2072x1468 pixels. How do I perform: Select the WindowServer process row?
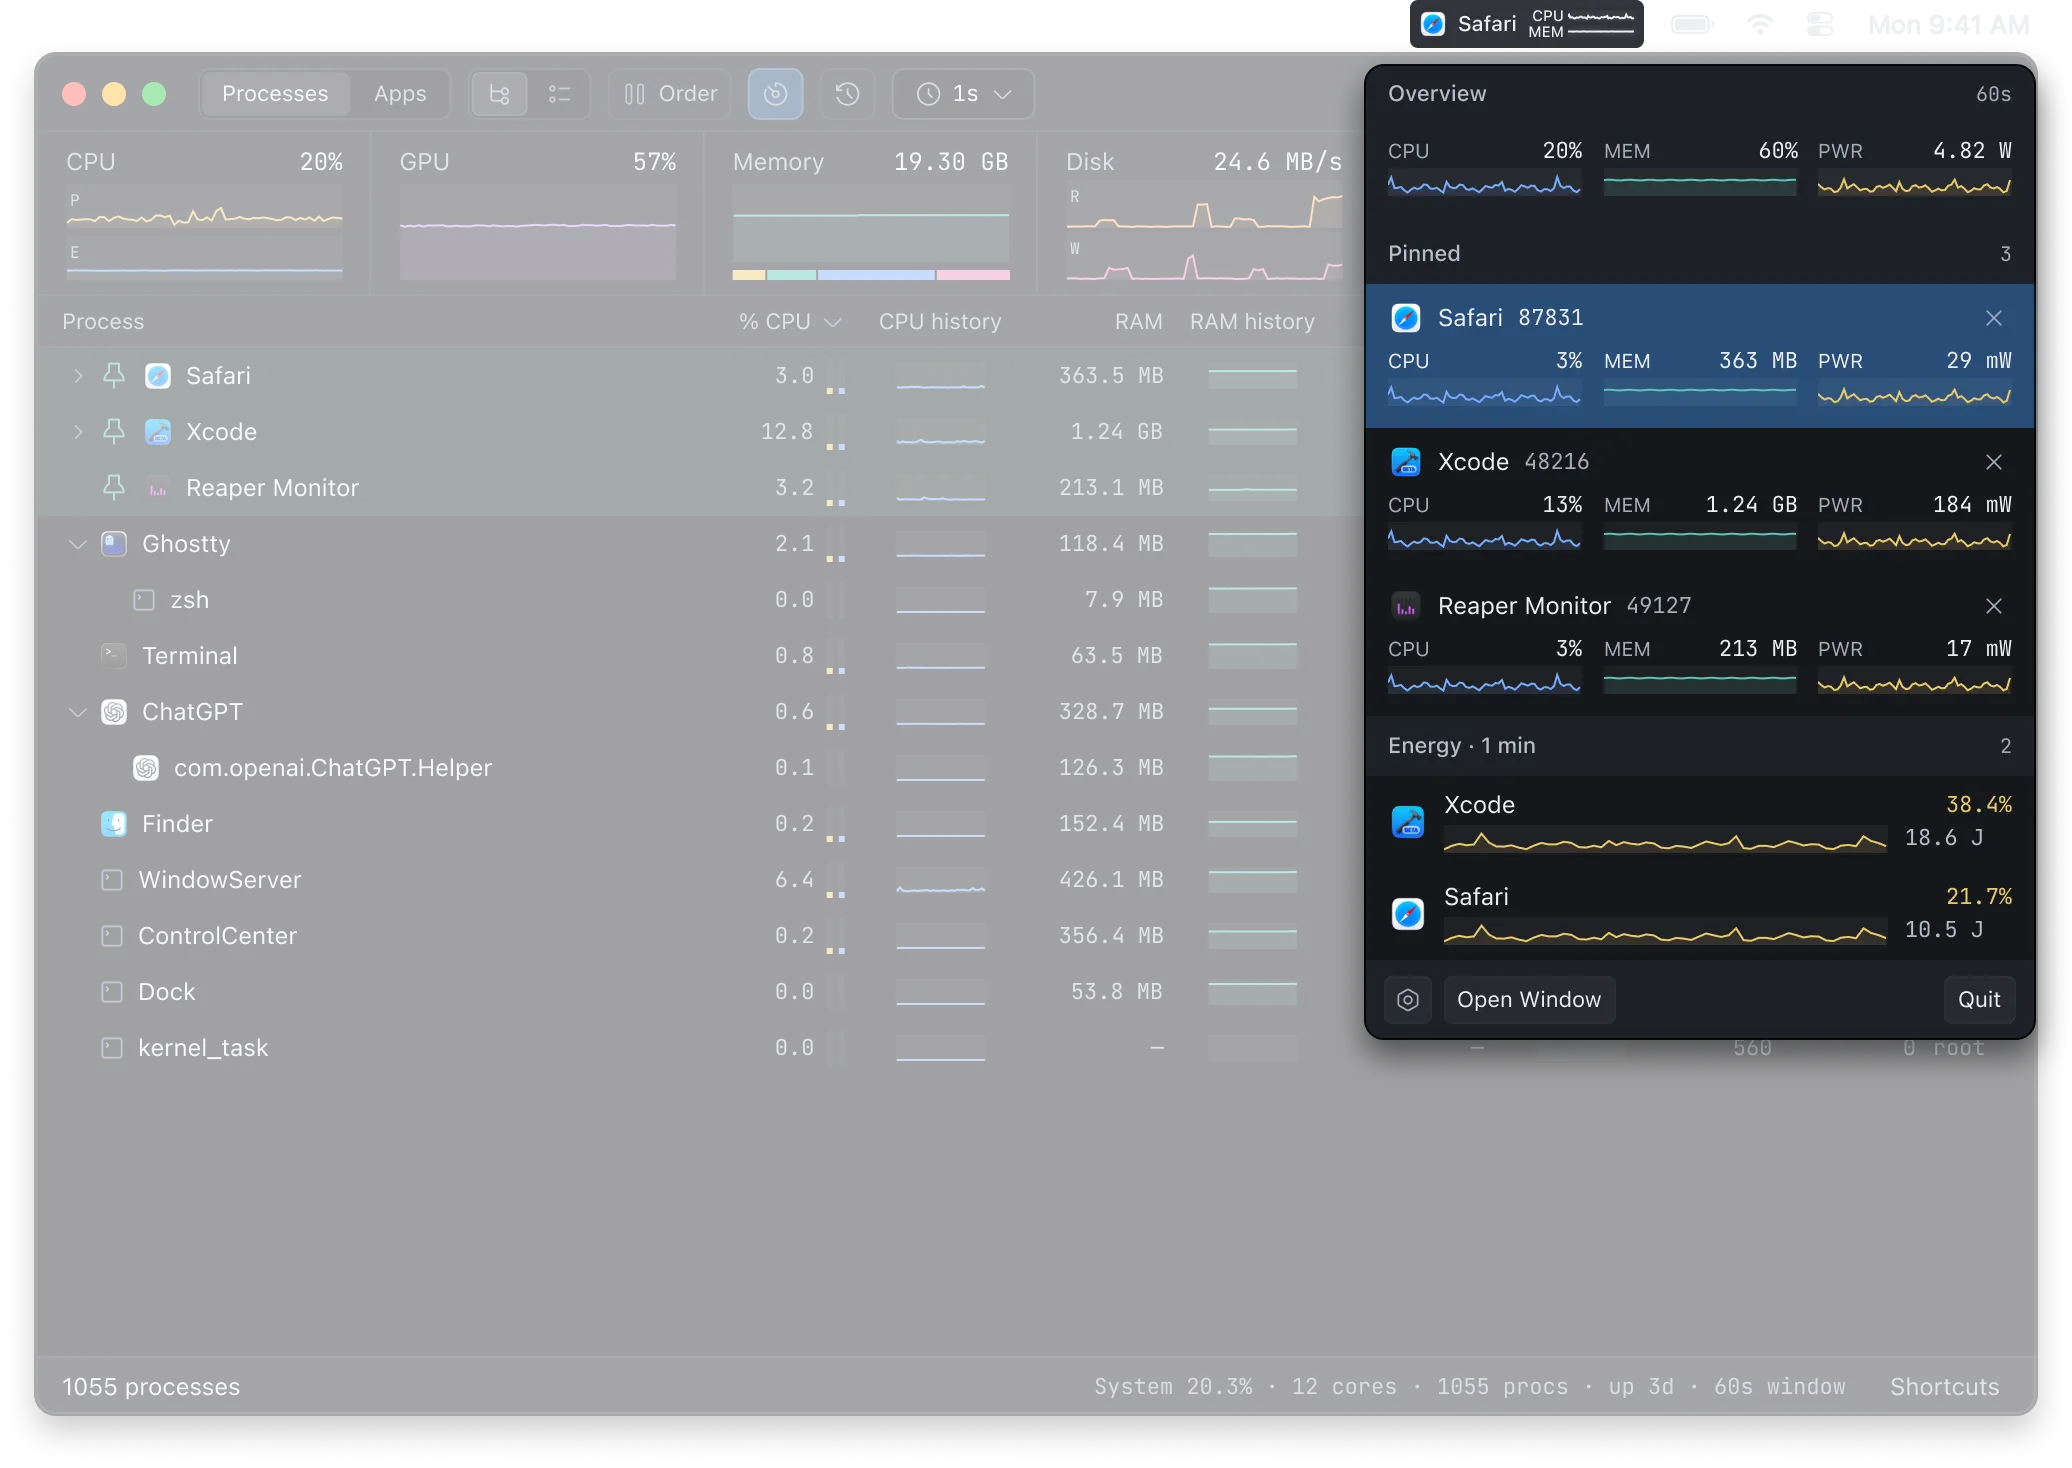pos(700,879)
